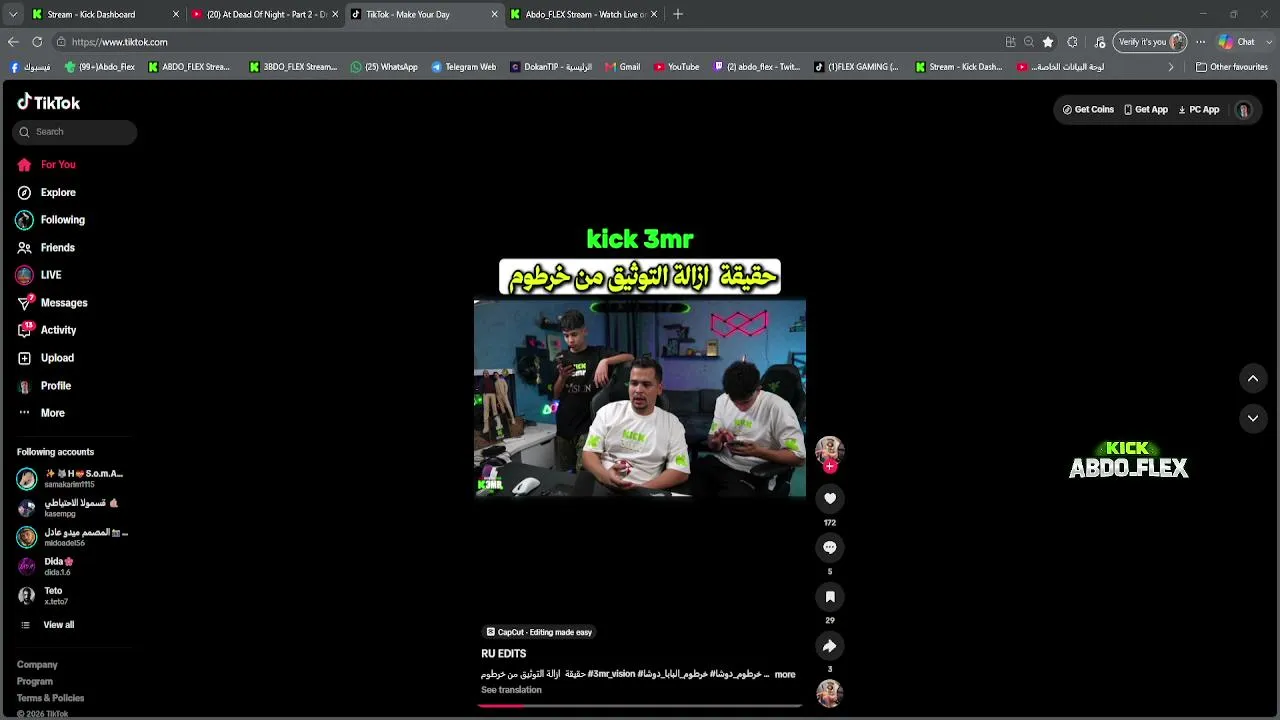Image resolution: width=1280 pixels, height=720 pixels.
Task: Click the TikTok logo
Action: coord(48,102)
